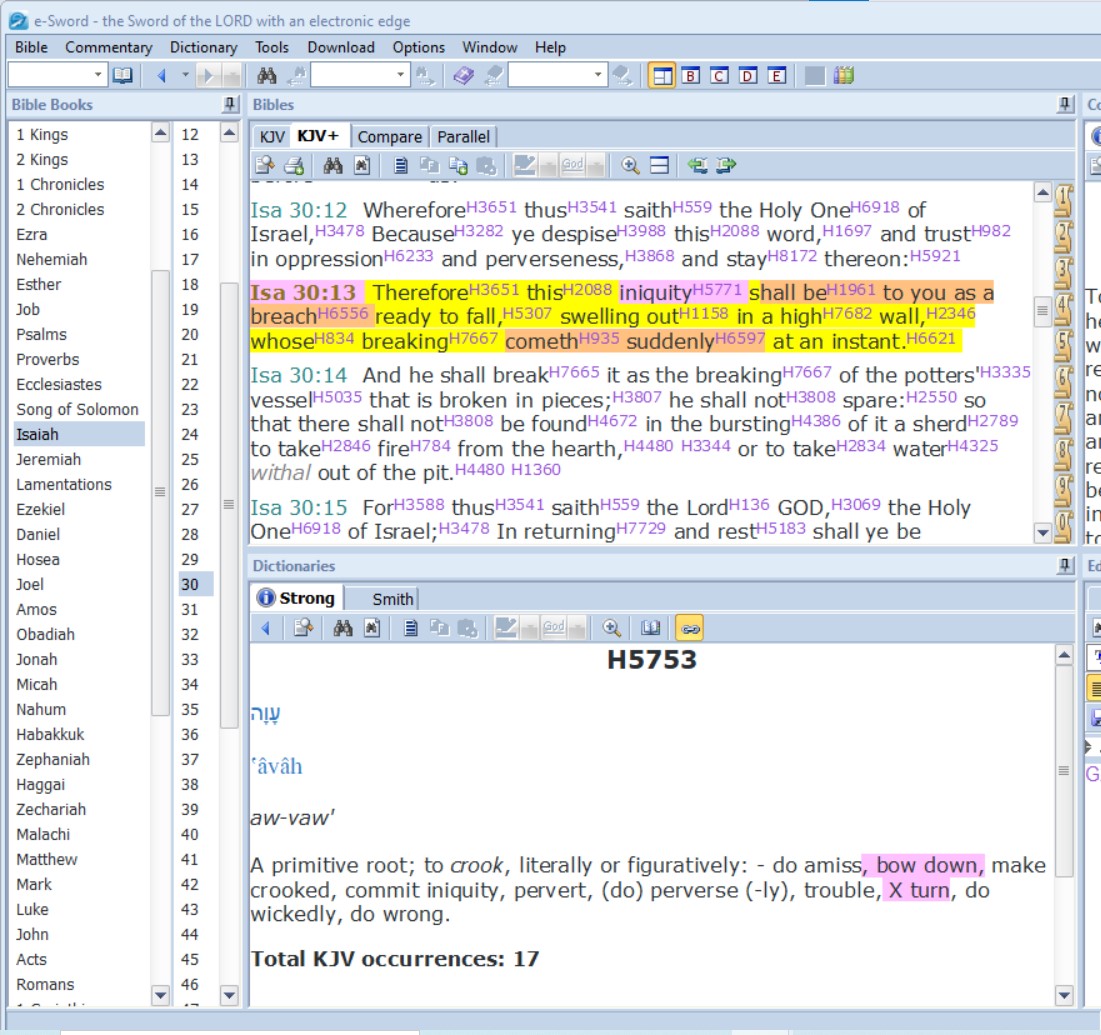
Task: Click the Bible lookup open-book icon
Action: 122,75
